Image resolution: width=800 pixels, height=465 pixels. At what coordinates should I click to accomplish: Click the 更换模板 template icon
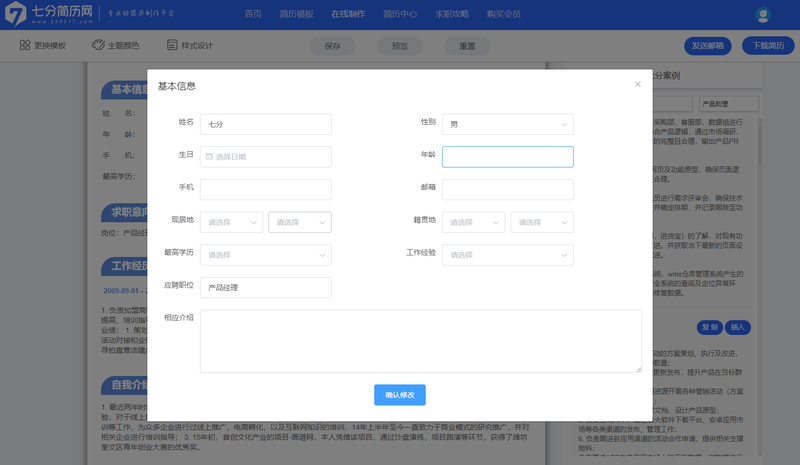(24, 45)
